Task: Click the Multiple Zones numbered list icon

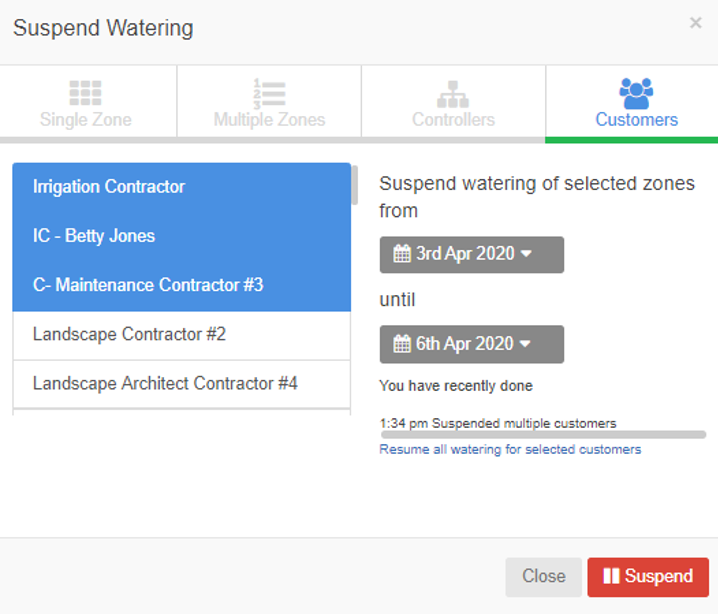Action: point(269,93)
